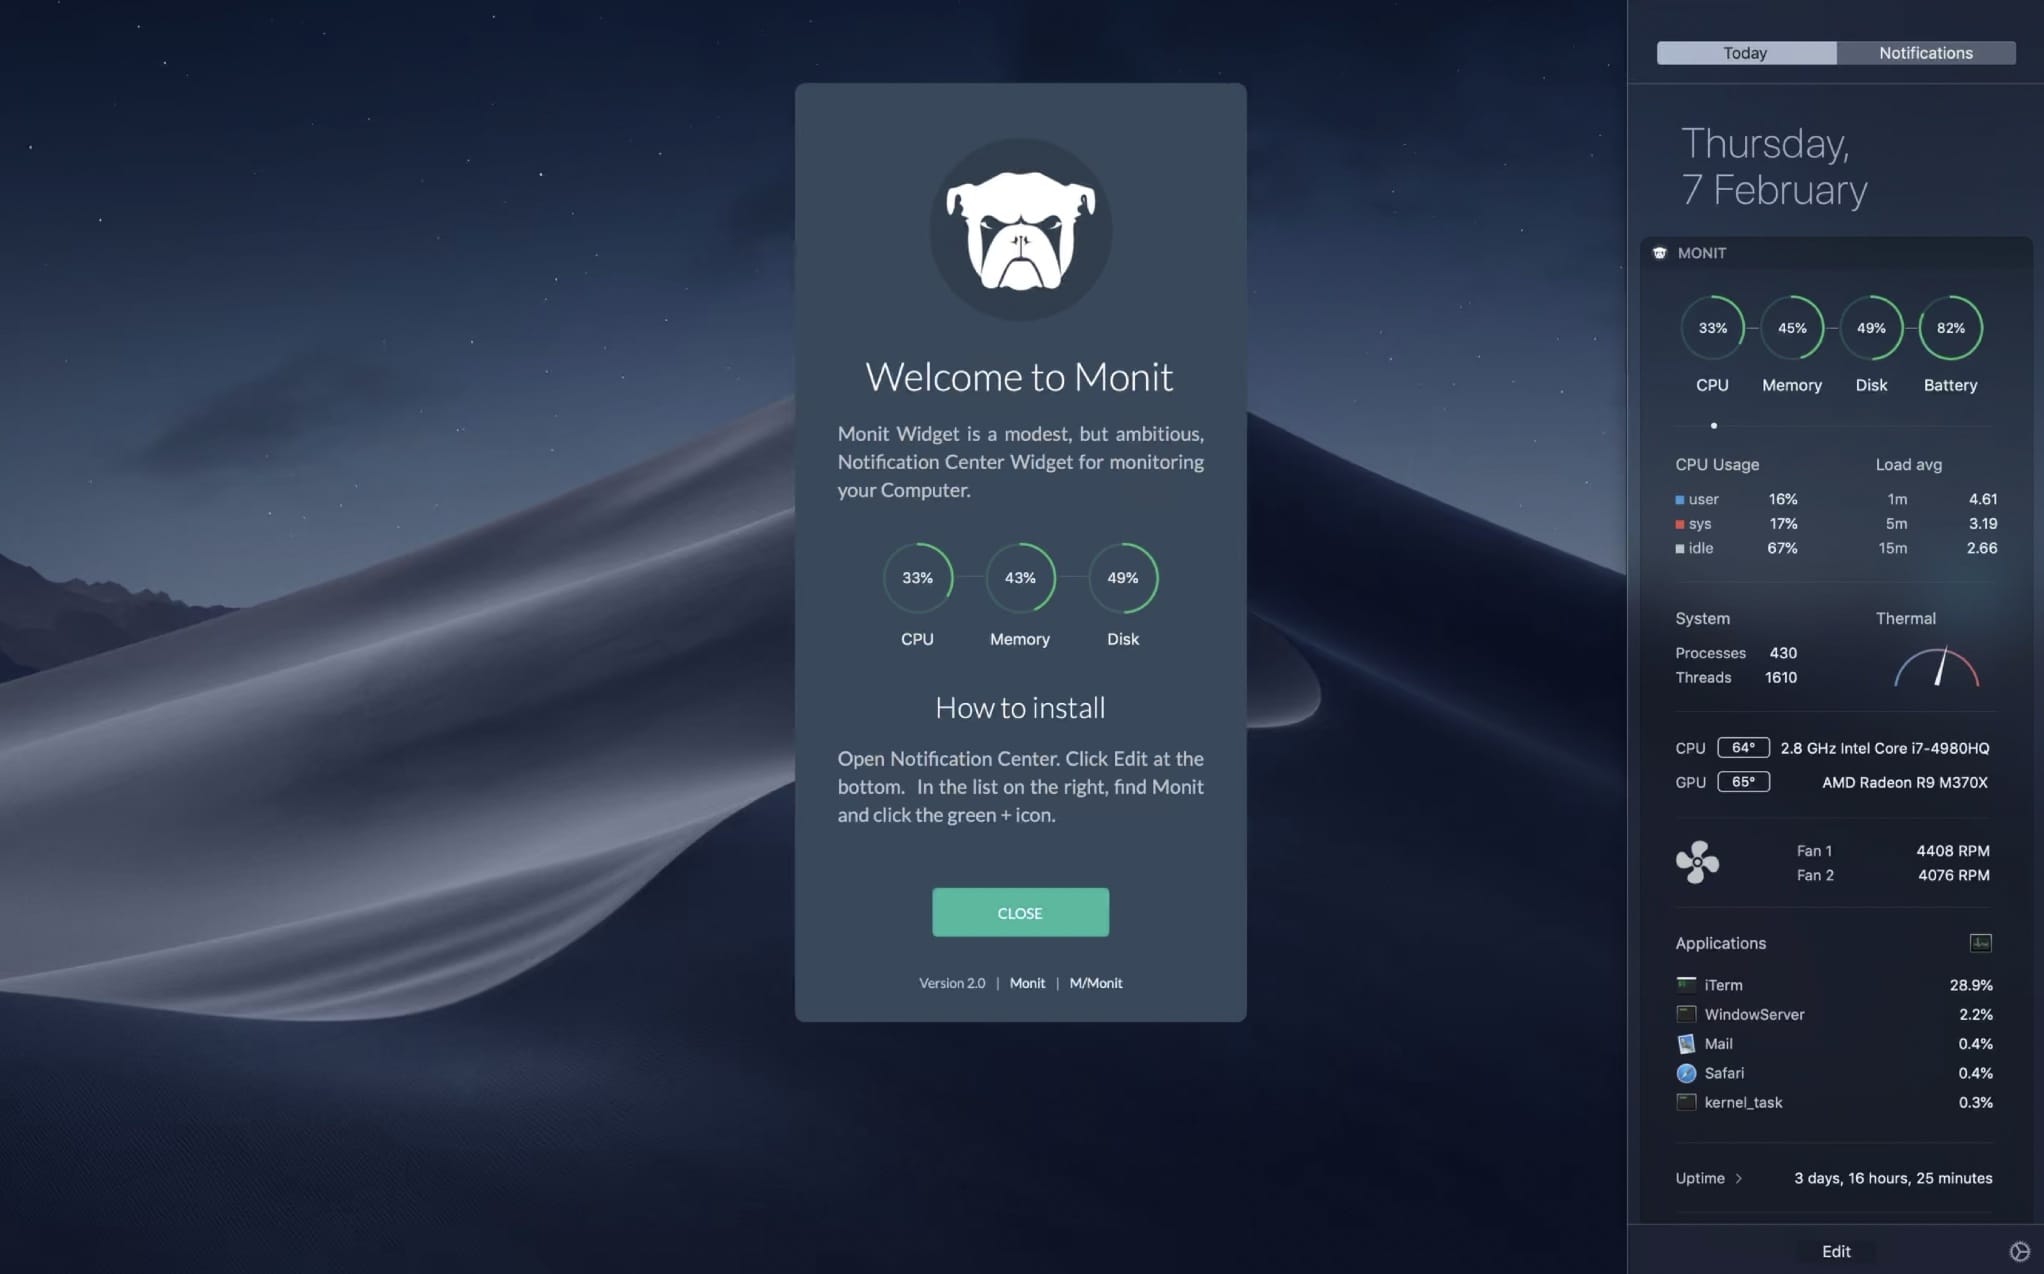
Task: Click the Mail app icon
Action: 1686,1044
